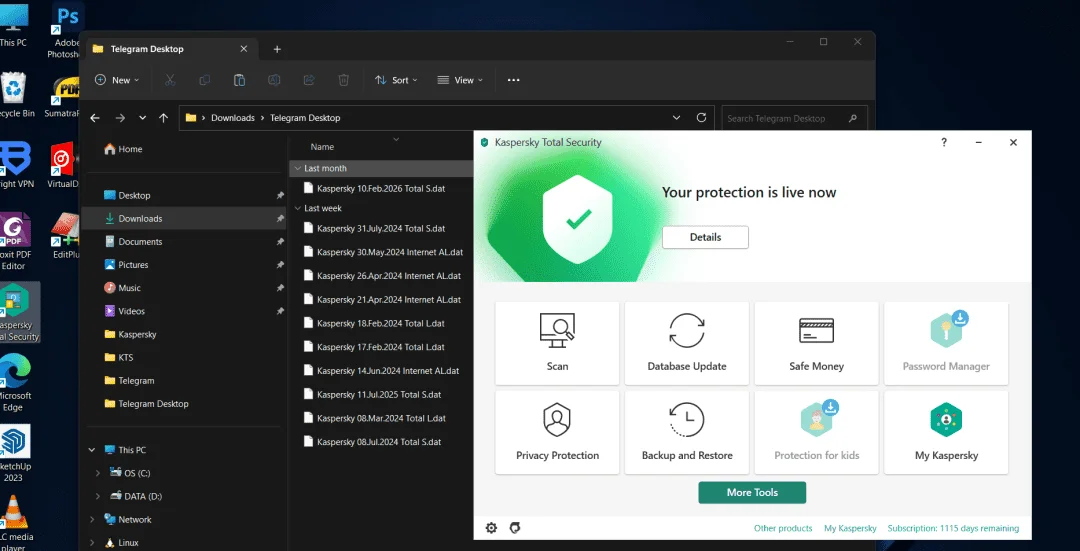Click the Cut icon in Explorer toolbar
1080x551 pixels.
[170, 80]
